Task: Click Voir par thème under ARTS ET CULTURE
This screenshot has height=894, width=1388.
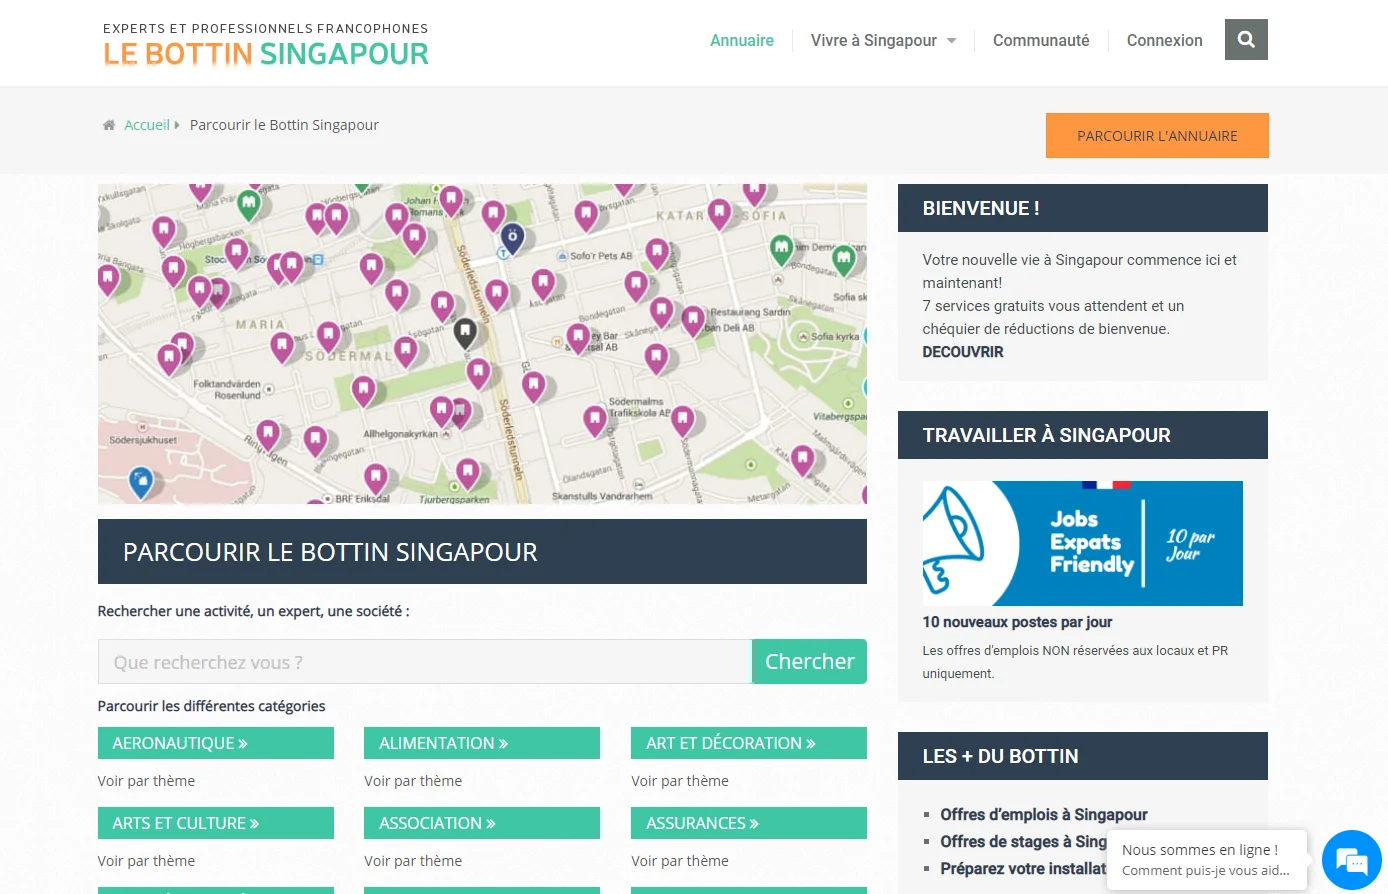Action: (146, 861)
